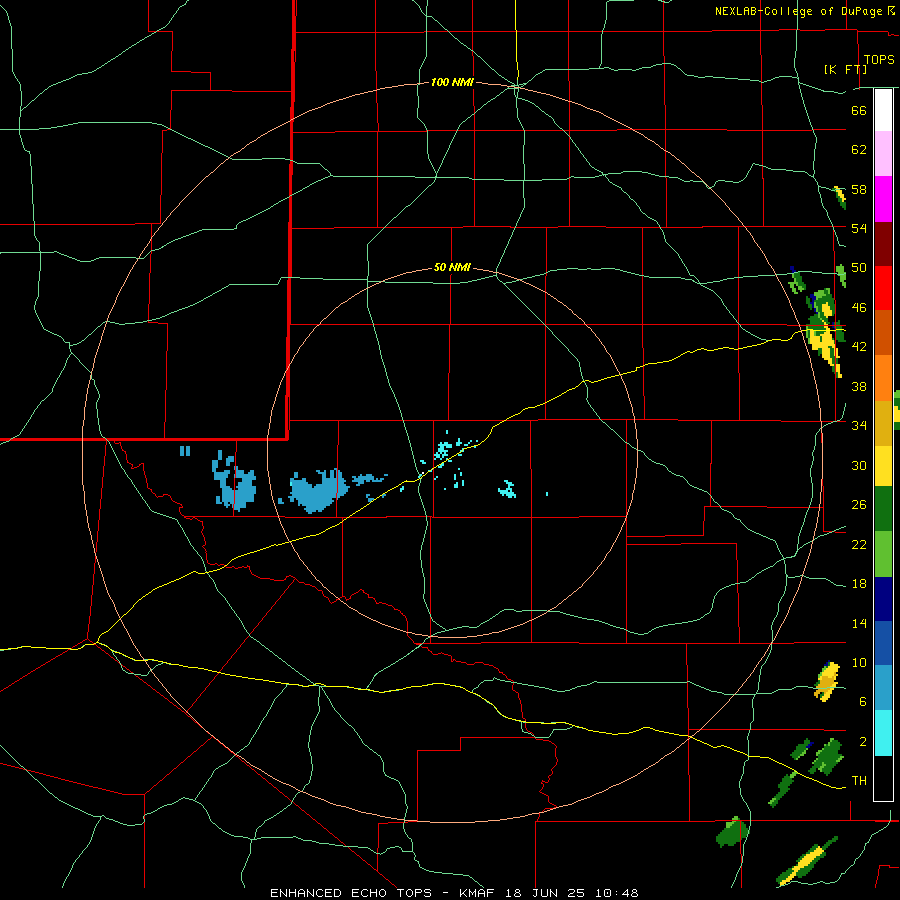Click the 38 legend scale value

859,386
